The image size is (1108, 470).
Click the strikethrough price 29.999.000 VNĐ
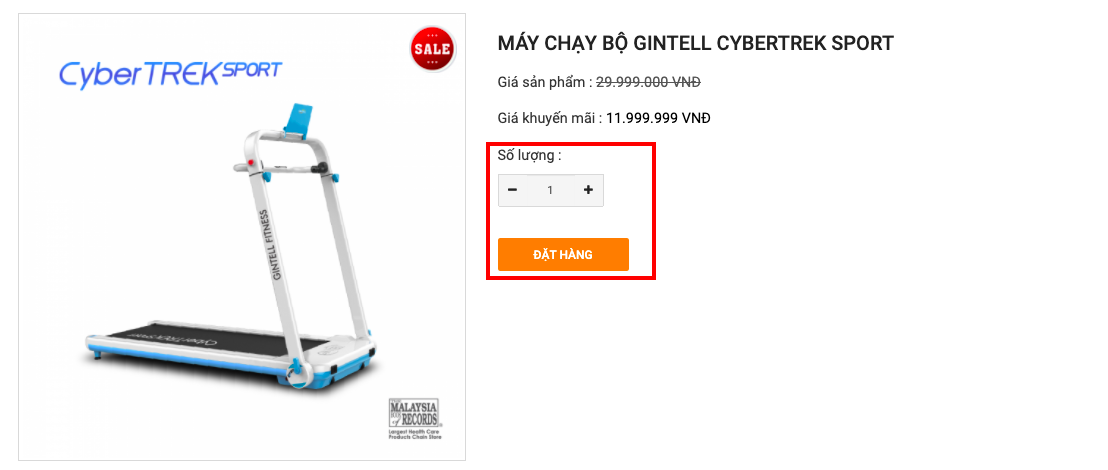coord(648,82)
